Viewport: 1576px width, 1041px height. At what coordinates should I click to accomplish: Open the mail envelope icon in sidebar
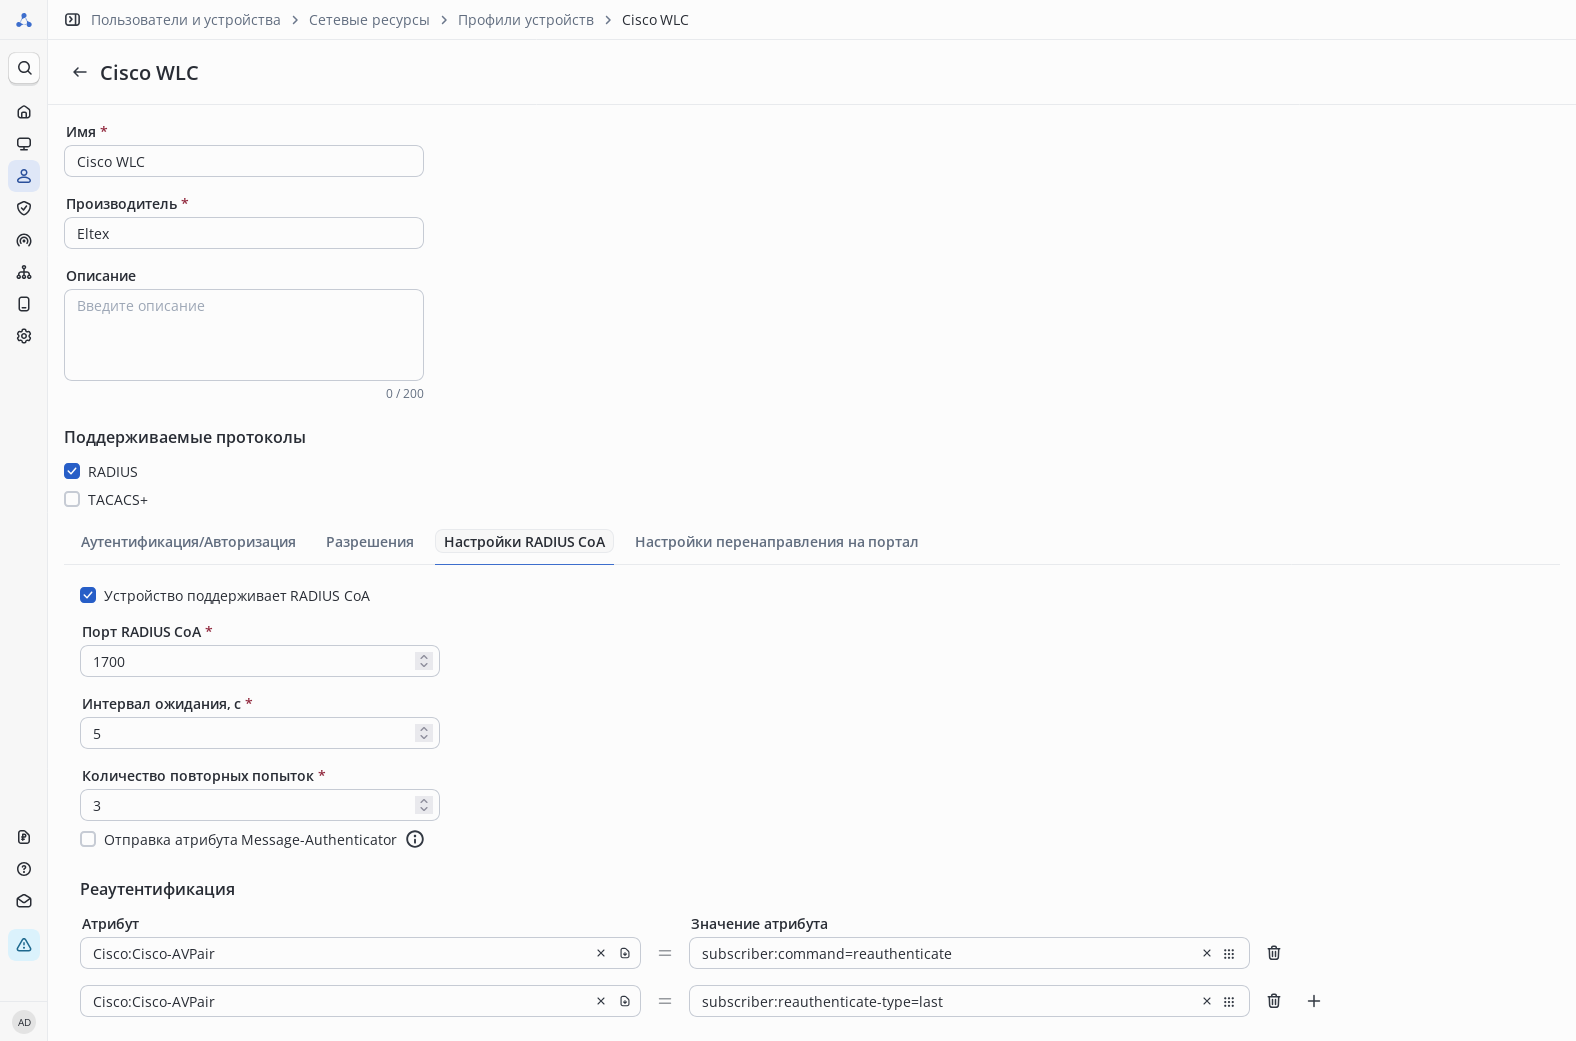pyautogui.click(x=24, y=901)
